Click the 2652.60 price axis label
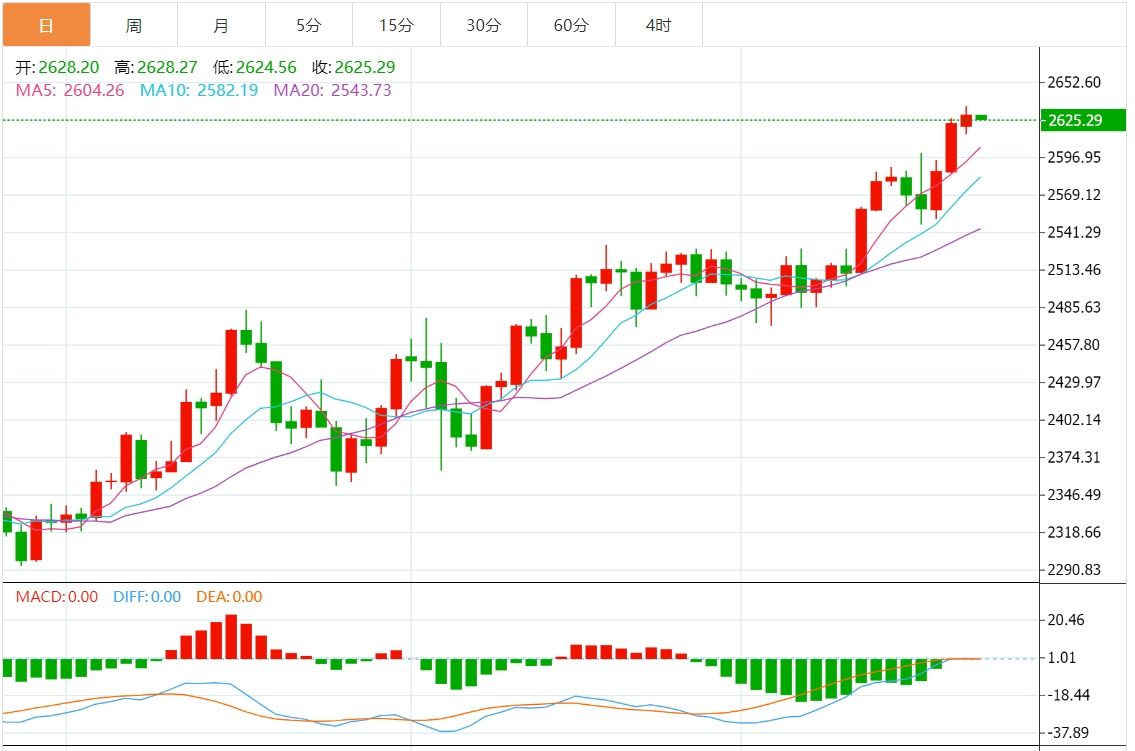This screenshot has width=1135, height=751. coord(1074,82)
